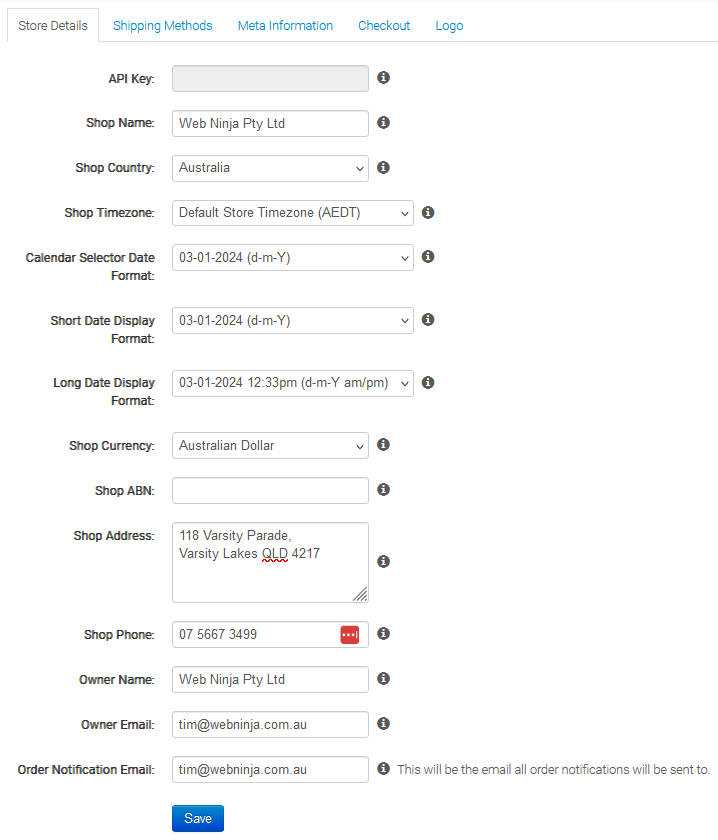718x840 pixels.
Task: Click the info icon beside Owner Email
Action: pos(383,724)
